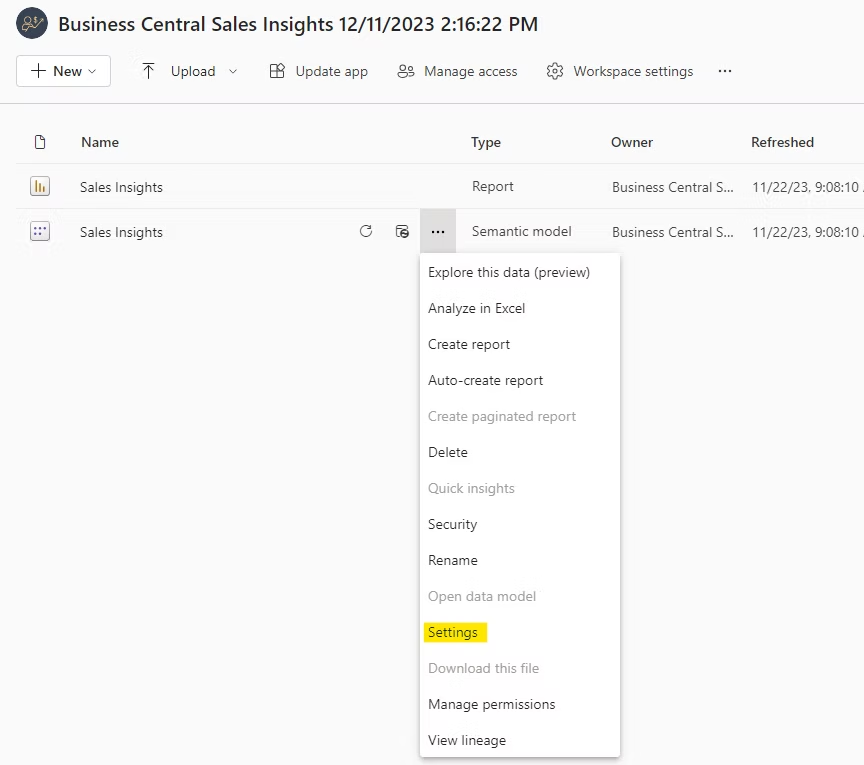Click the semantic model grid icon

click(40, 232)
